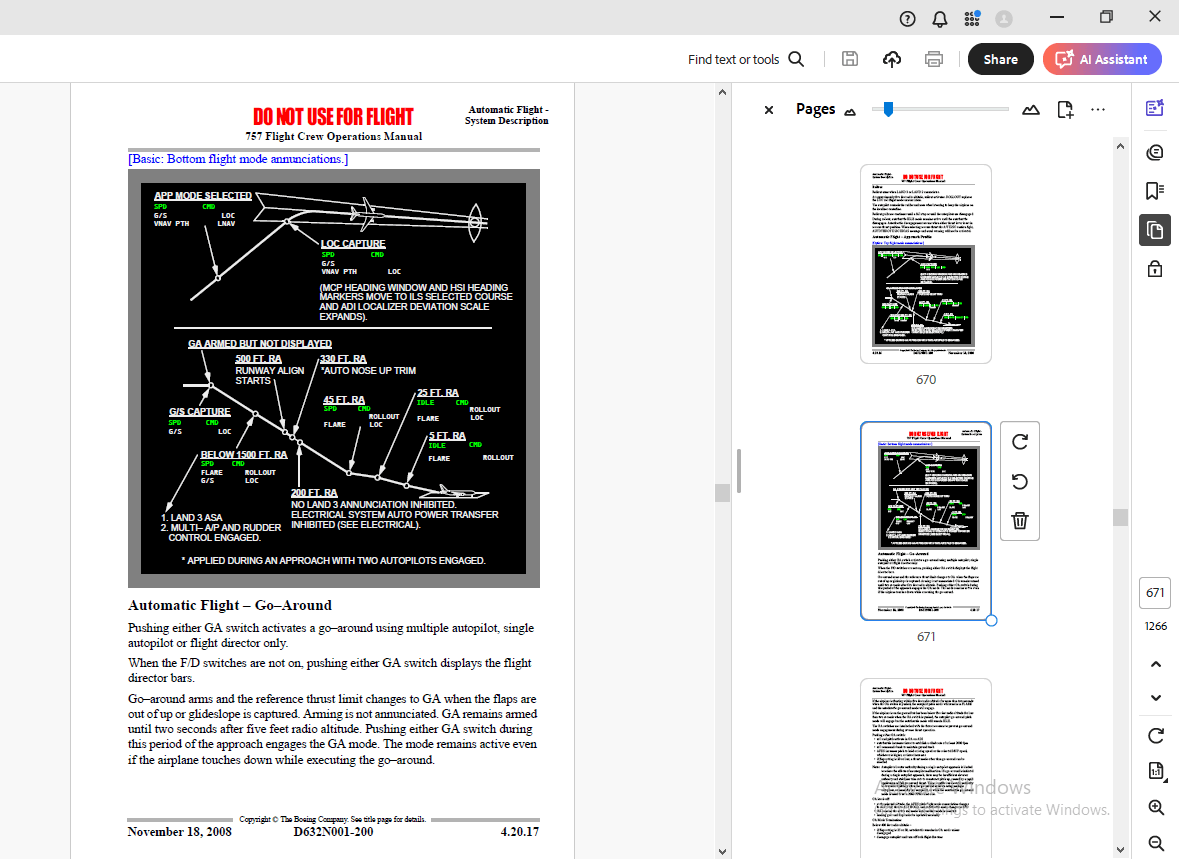Insert a new page into the document
The image size is (1179, 859).
(1065, 108)
